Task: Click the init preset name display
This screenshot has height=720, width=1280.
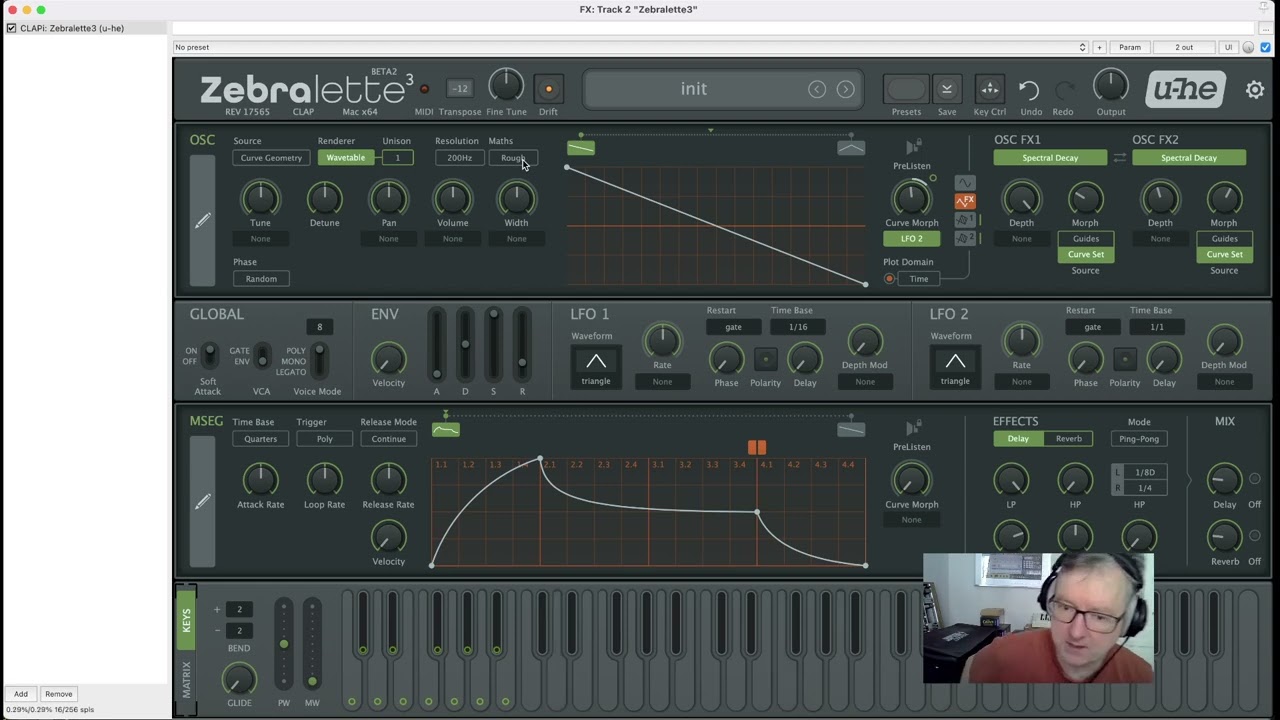Action: point(694,89)
